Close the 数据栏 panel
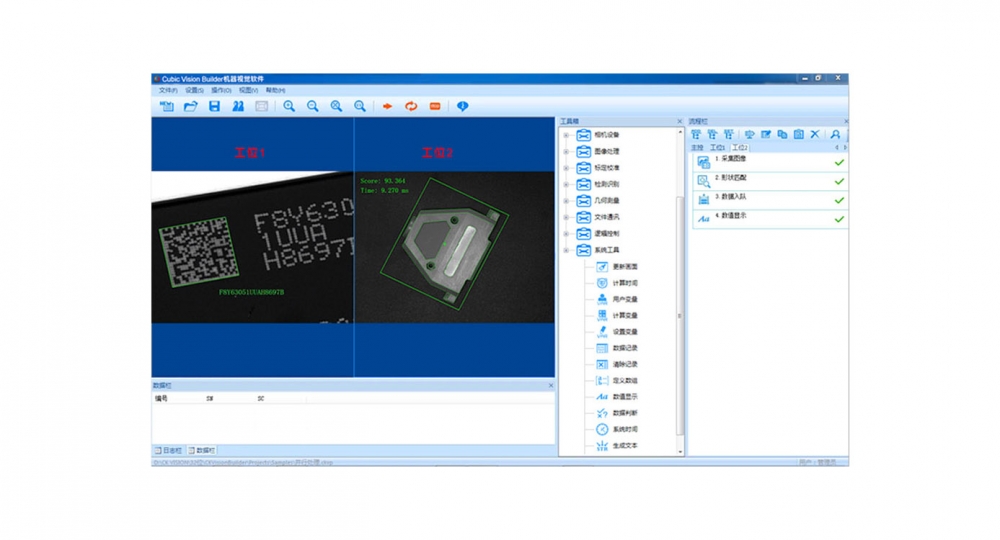The height and width of the screenshot is (540, 1000). [x=551, y=385]
